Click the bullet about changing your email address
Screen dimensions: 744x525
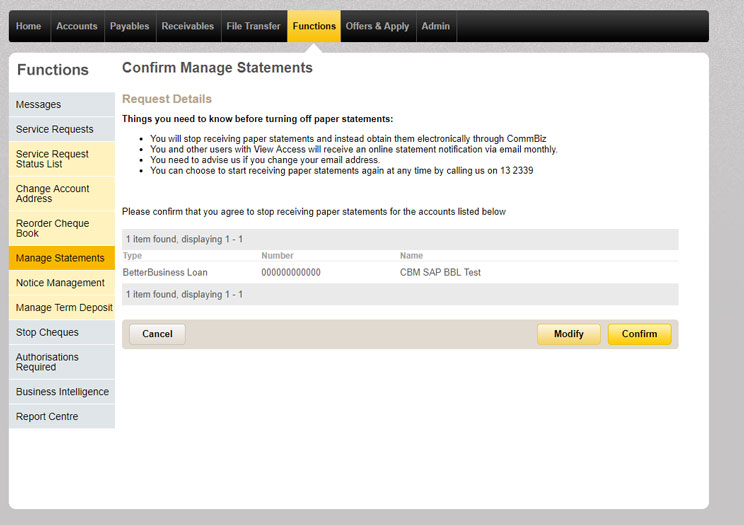click(265, 160)
